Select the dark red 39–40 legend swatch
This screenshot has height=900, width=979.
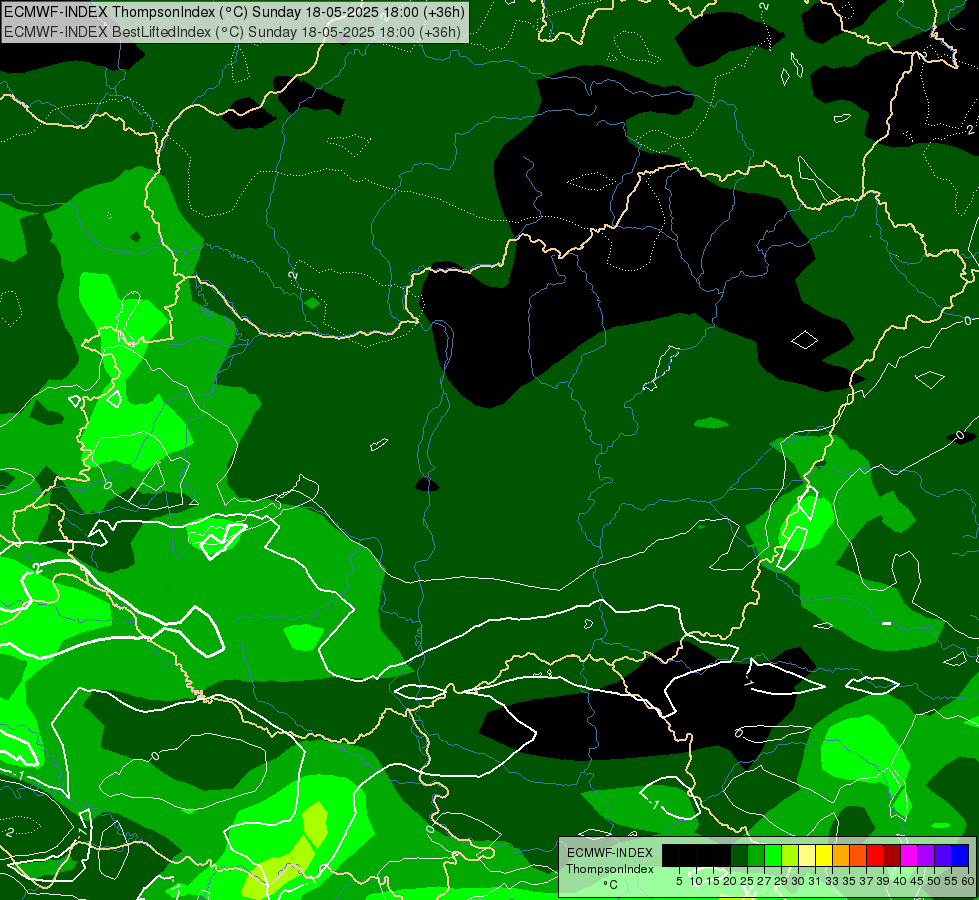893,856
